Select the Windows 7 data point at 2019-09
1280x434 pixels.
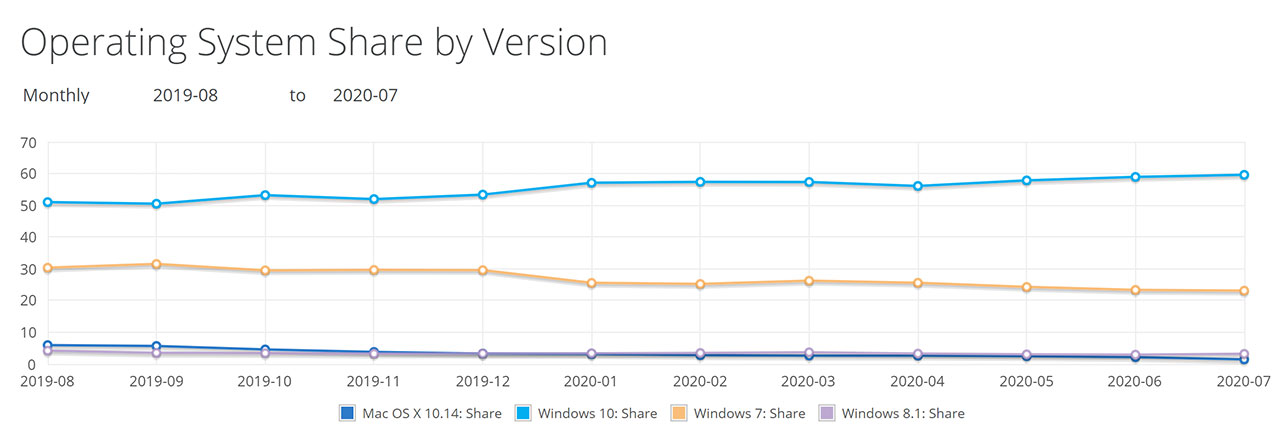(x=156, y=264)
